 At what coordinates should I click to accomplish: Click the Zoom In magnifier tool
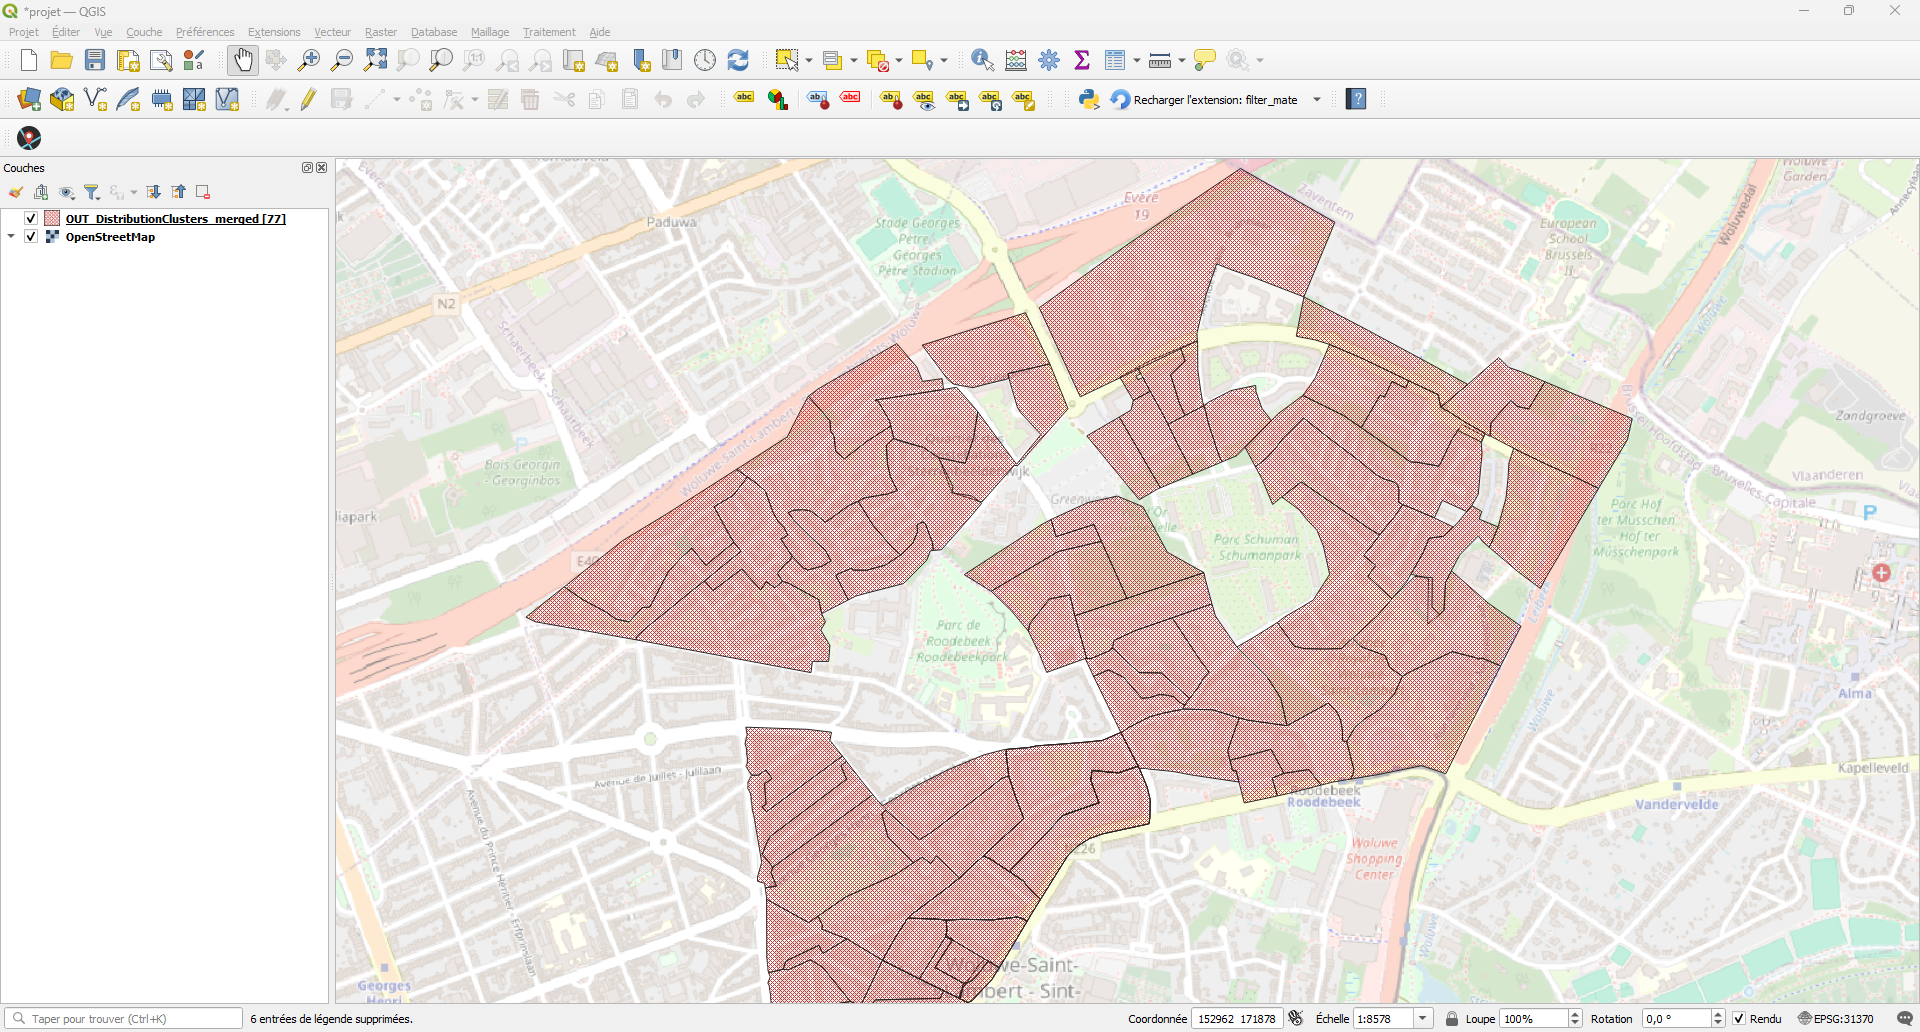pos(309,60)
